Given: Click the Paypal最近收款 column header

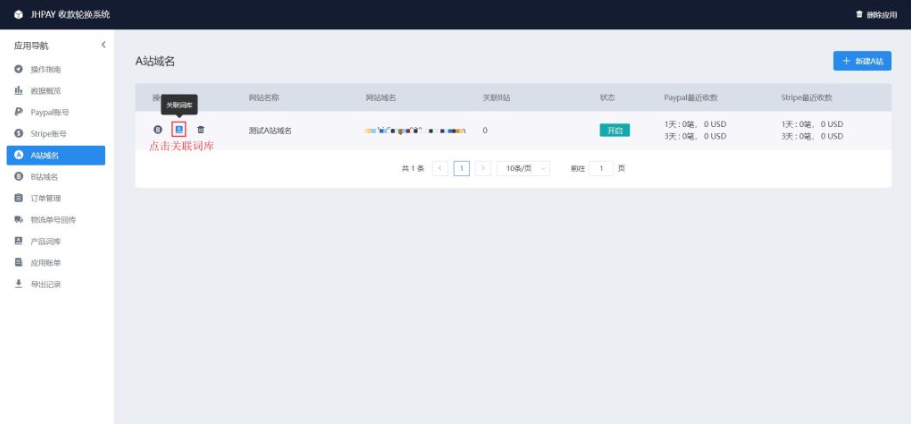Looking at the screenshot, I should click(x=691, y=98).
